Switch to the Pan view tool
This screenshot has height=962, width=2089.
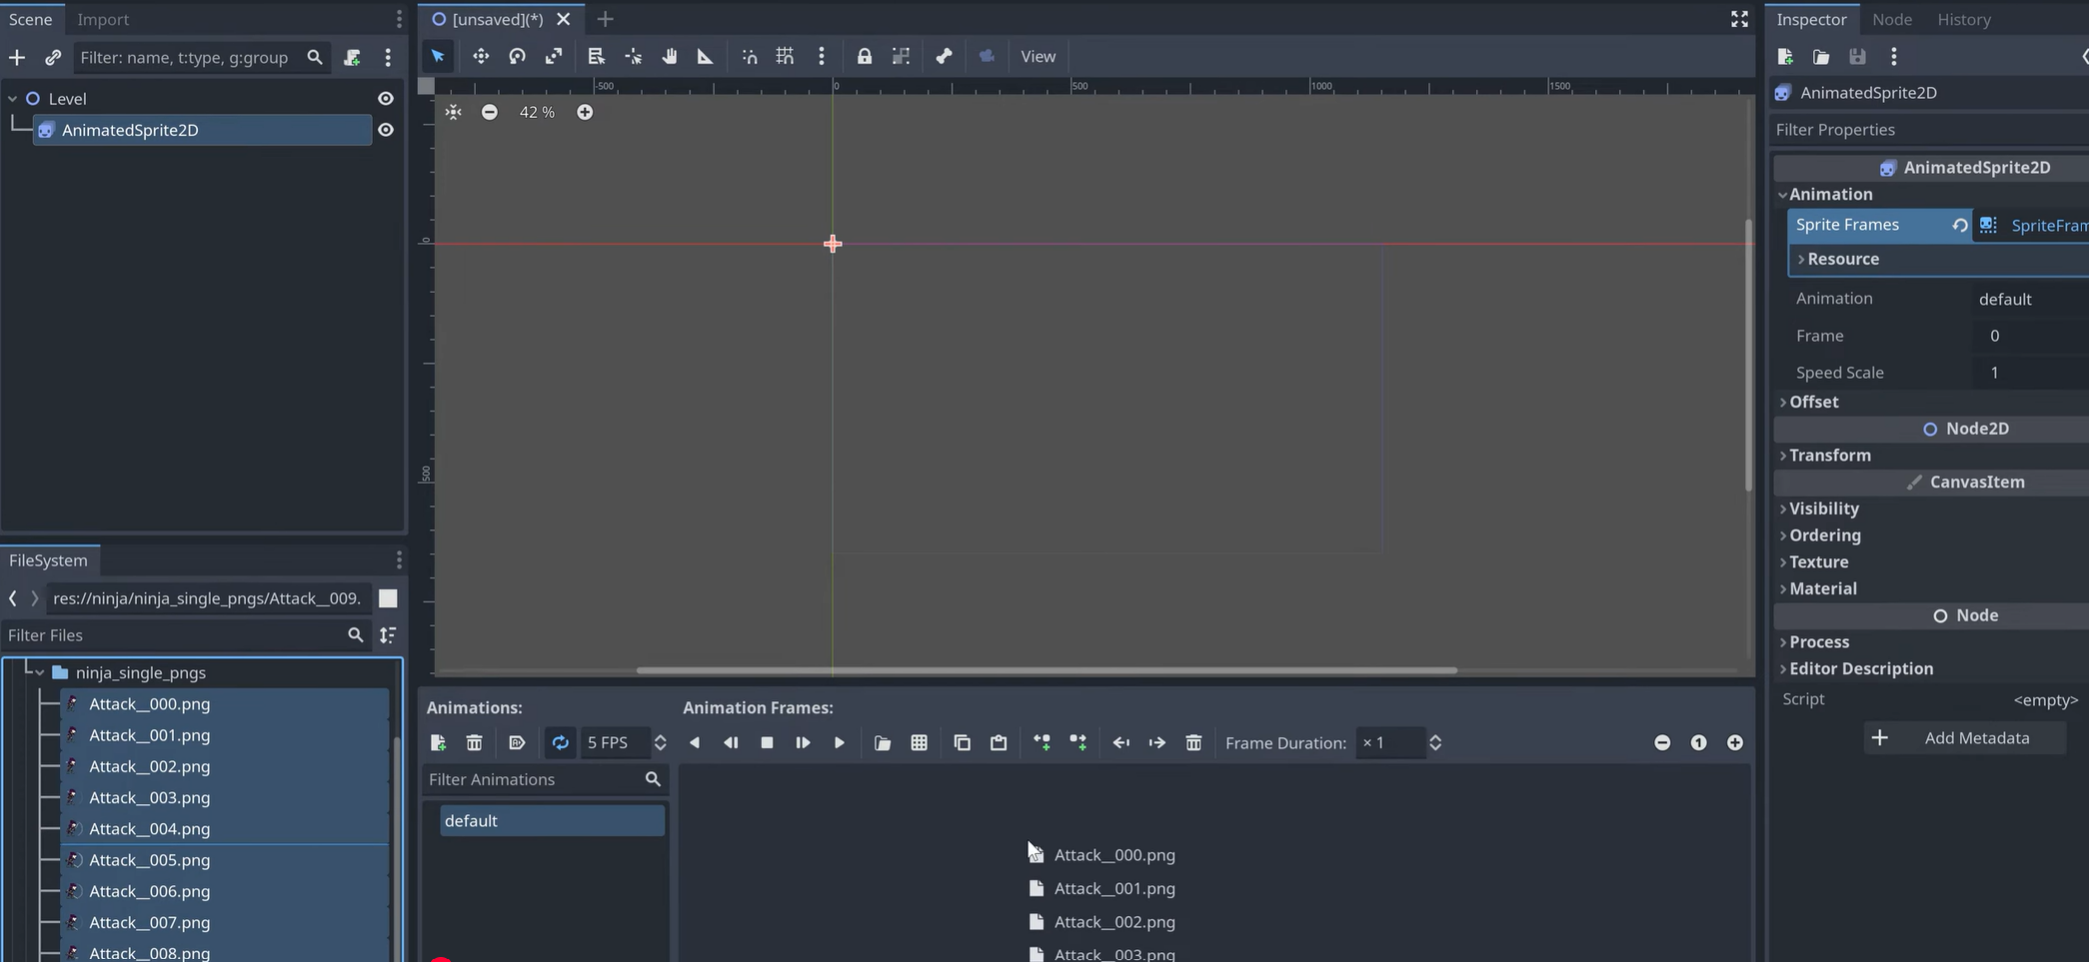(x=669, y=56)
